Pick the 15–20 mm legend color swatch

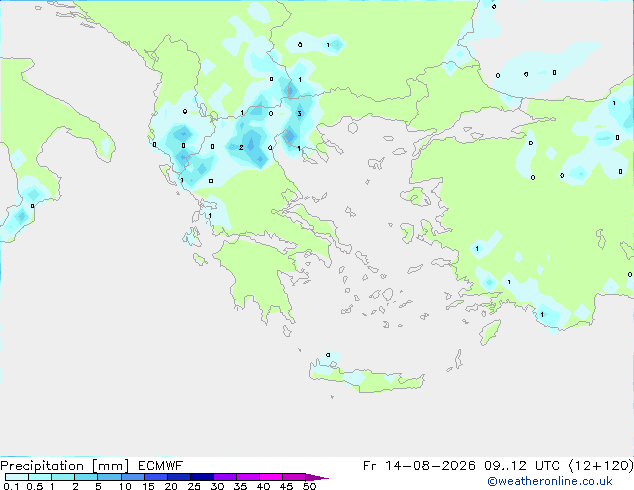[155, 477]
